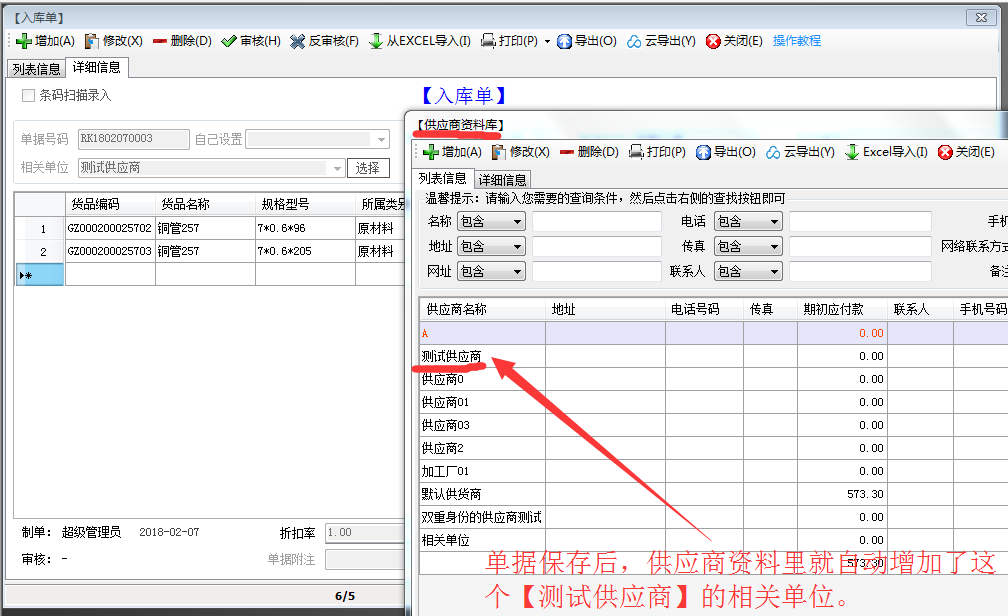Viewport: 1008px width, 616px height.
Task: Open the 名称 filter condition dropdown
Action: [x=491, y=221]
